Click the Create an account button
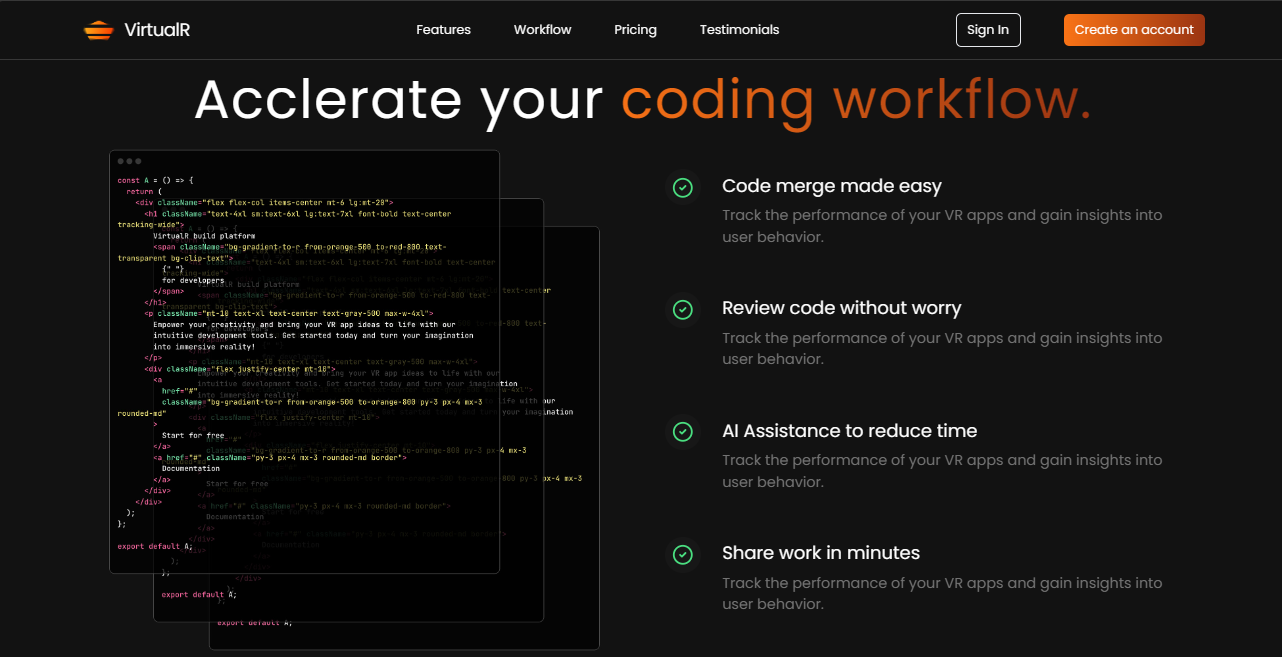Viewport: 1282px width, 657px height. (x=1134, y=30)
